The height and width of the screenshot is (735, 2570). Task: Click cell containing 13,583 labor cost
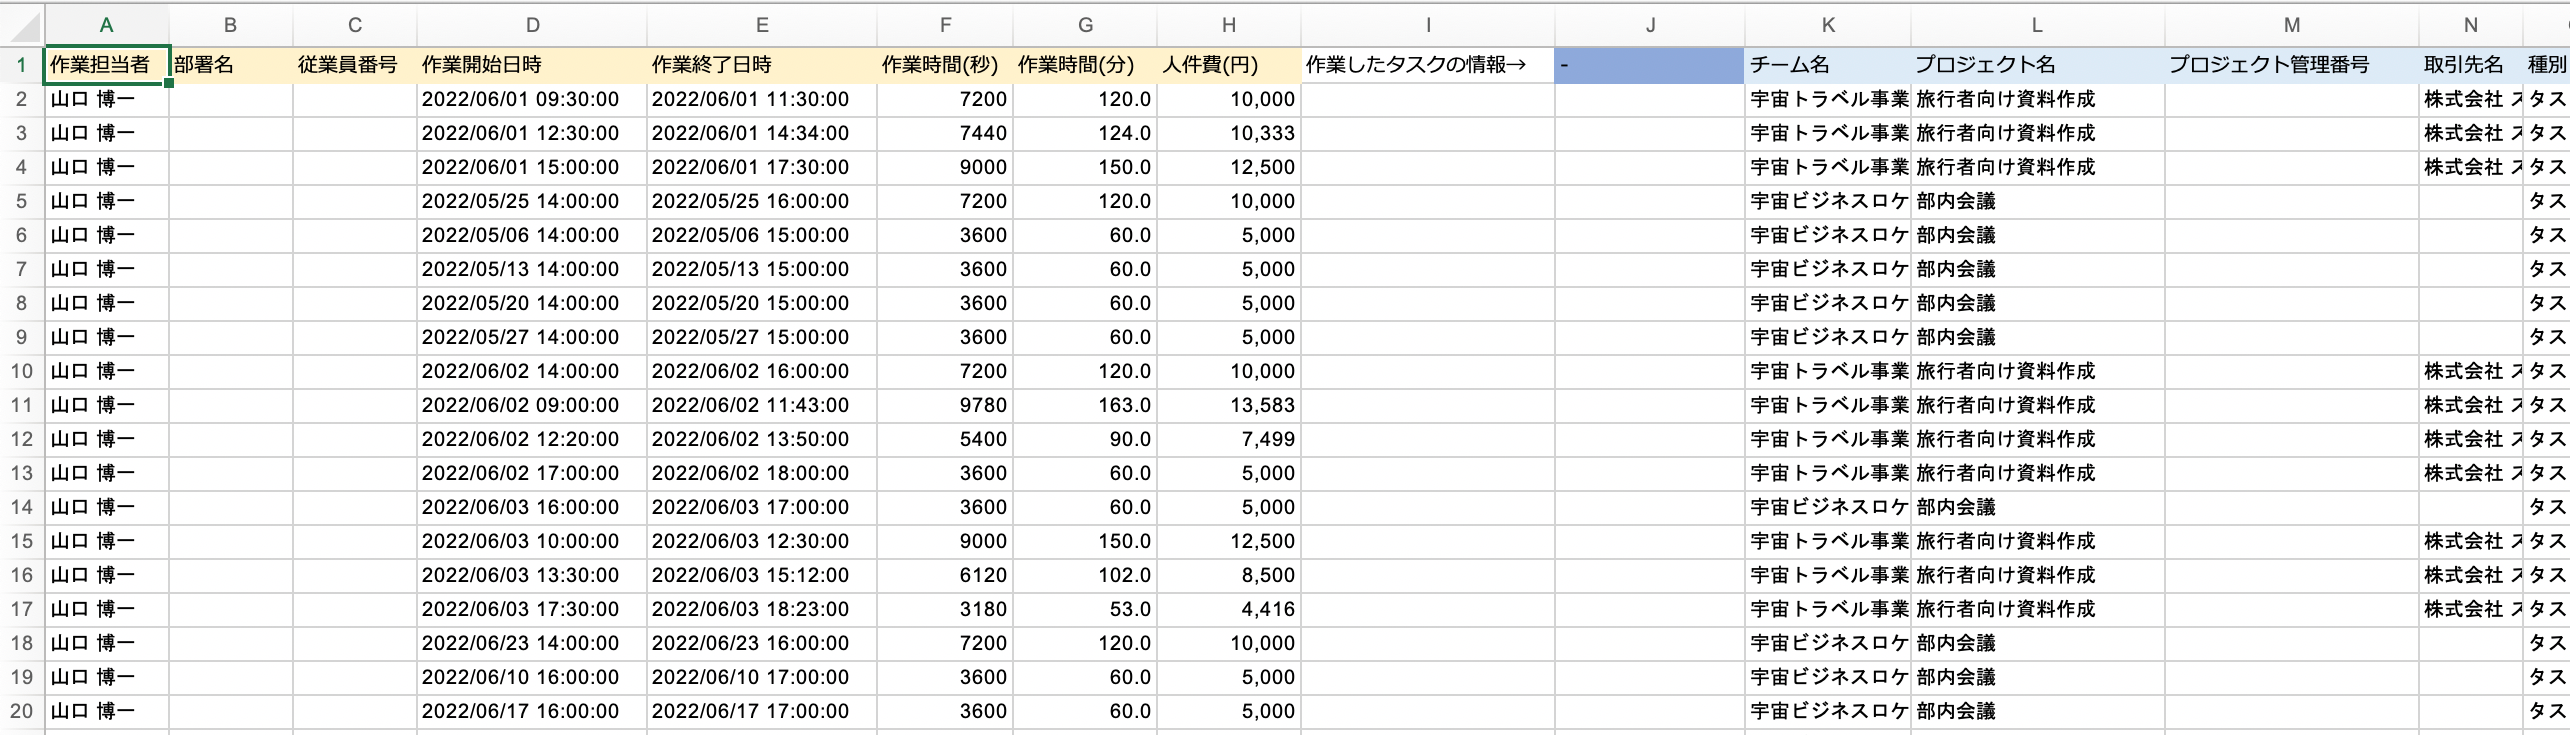[1228, 405]
